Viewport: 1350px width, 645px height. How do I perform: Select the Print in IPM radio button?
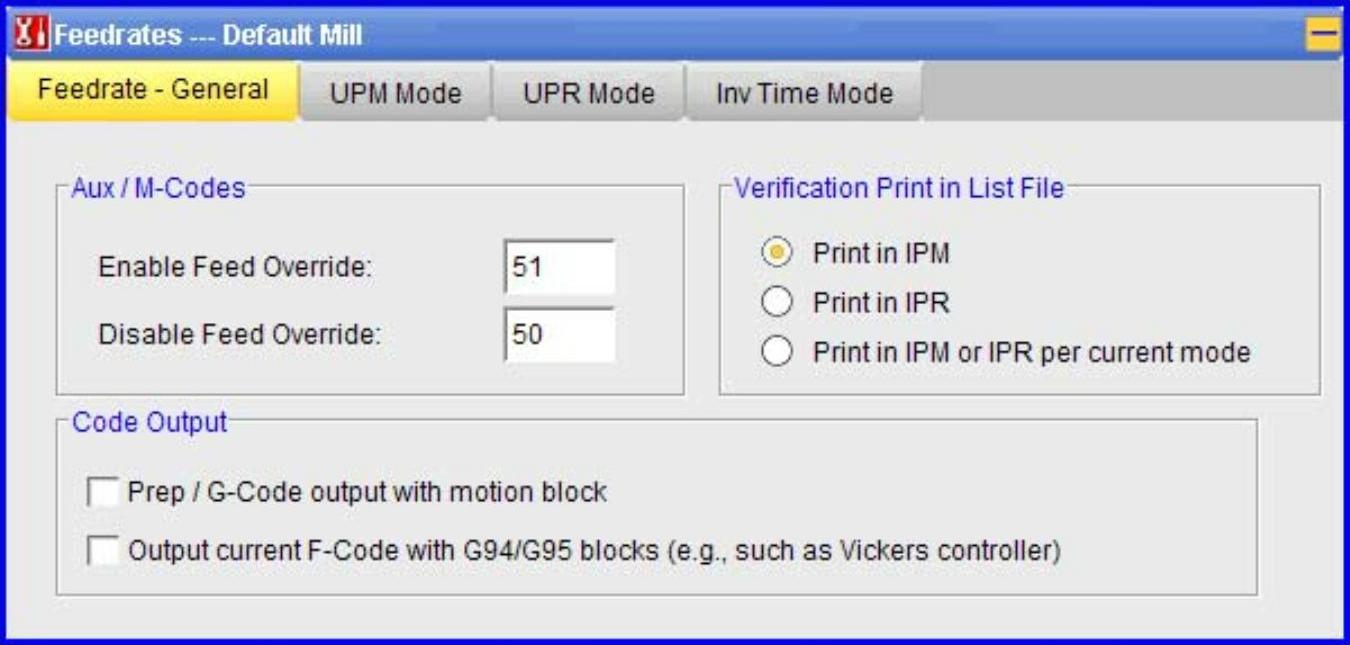(x=777, y=254)
